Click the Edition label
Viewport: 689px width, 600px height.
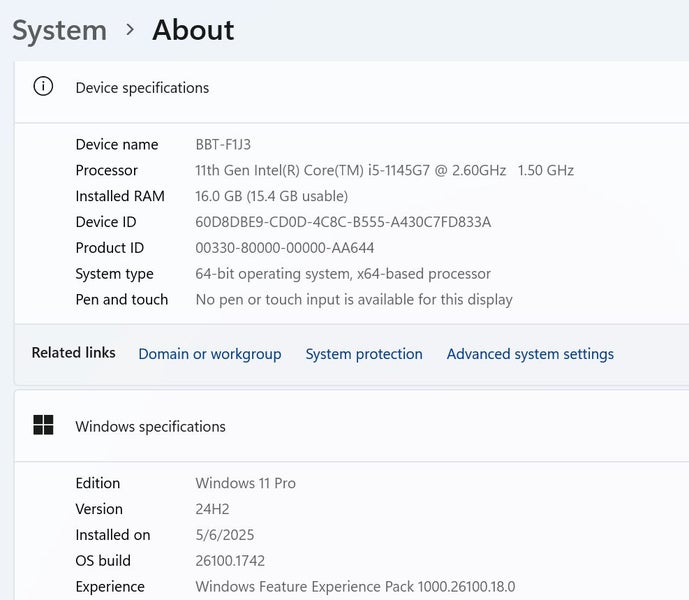coord(98,483)
